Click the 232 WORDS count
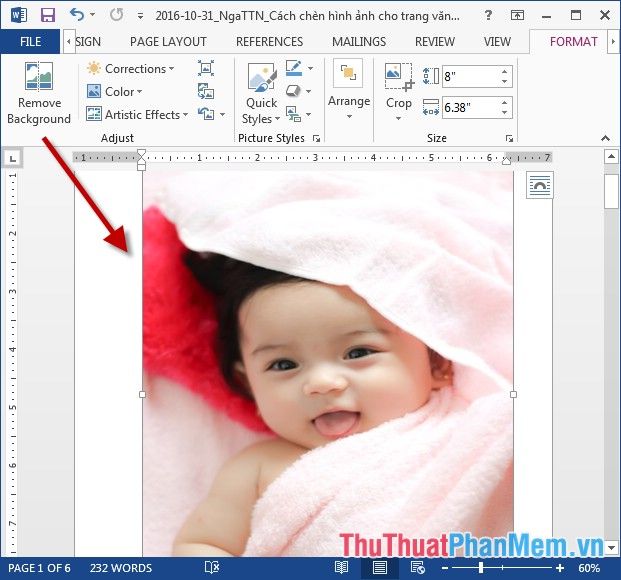The image size is (621, 580). click(x=121, y=568)
